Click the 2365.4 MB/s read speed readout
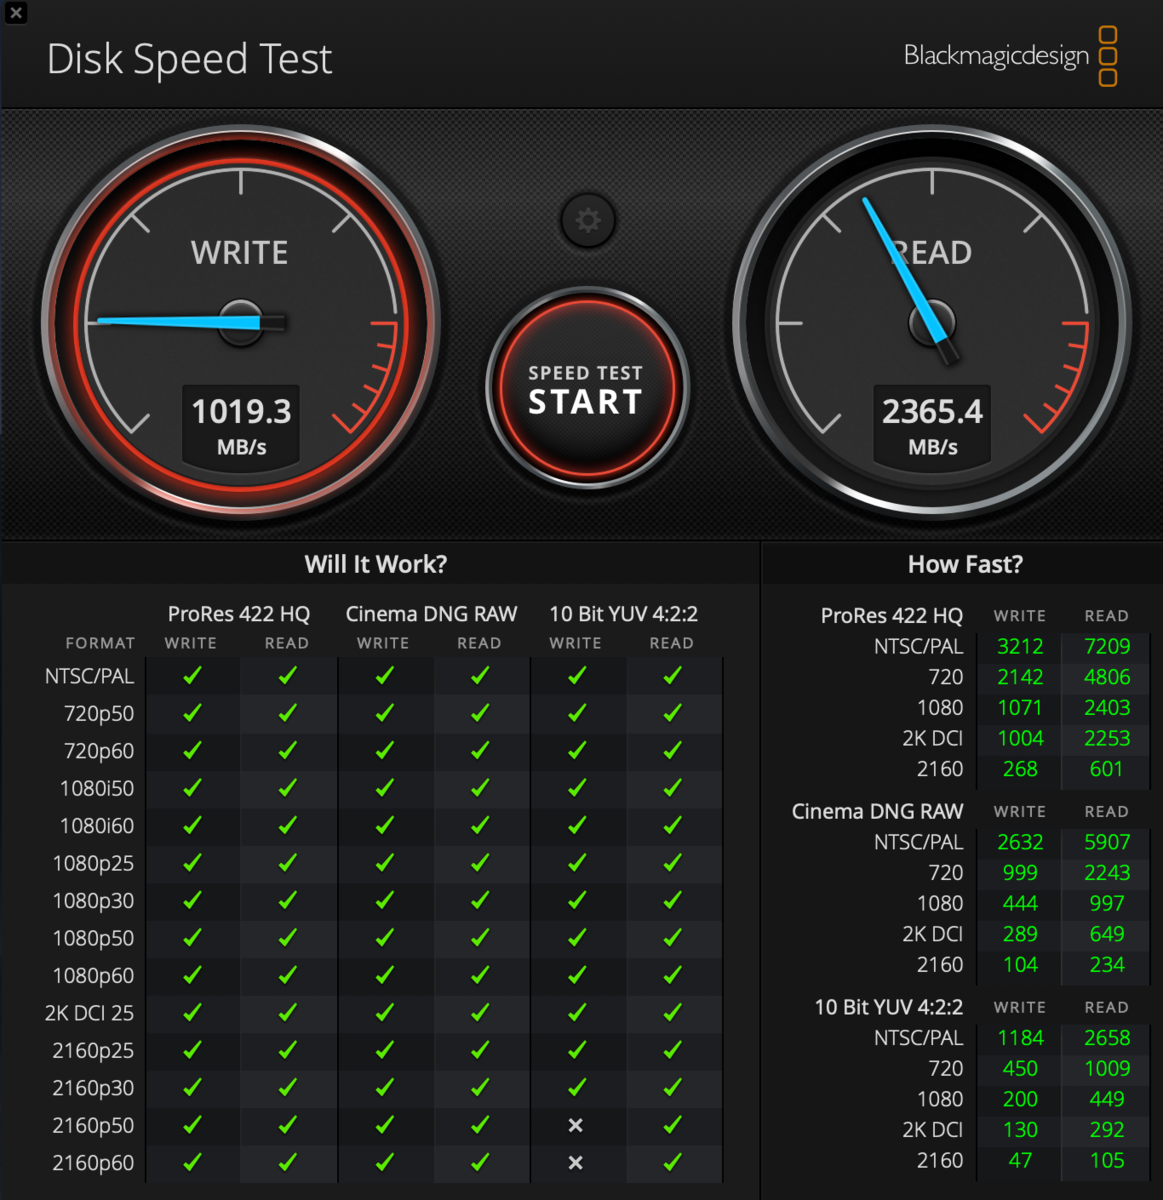 pyautogui.click(x=932, y=425)
